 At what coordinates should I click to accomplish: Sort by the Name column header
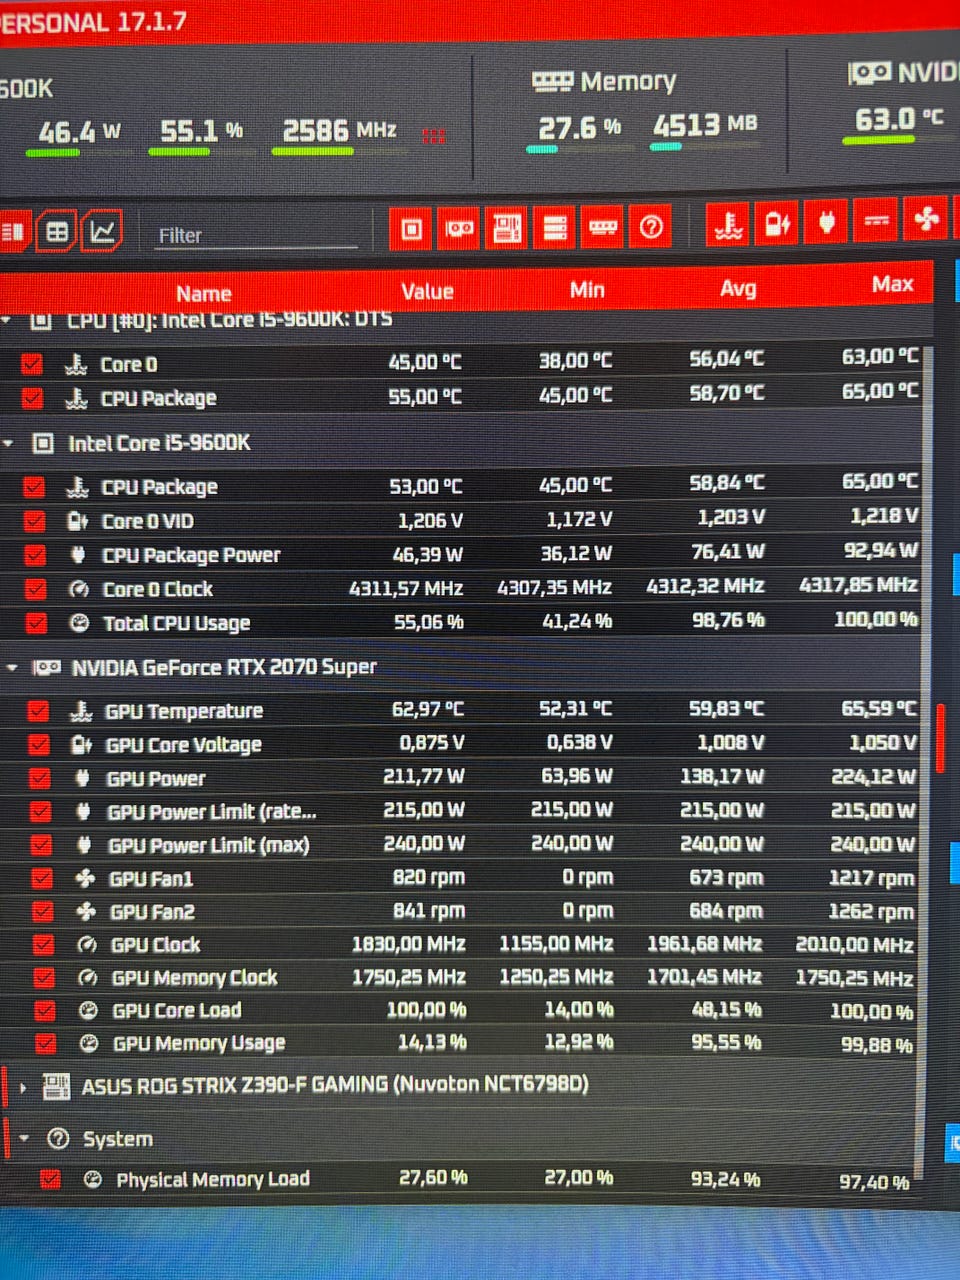(x=203, y=293)
